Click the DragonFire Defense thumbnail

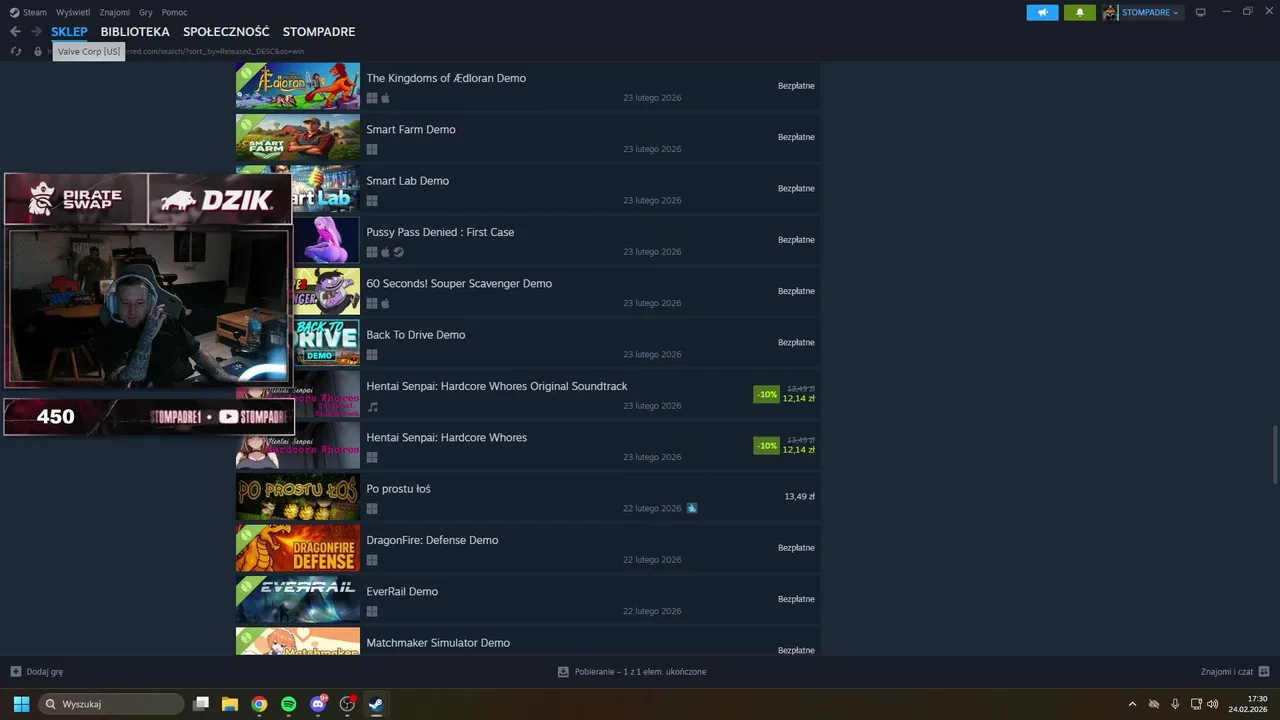[298, 548]
